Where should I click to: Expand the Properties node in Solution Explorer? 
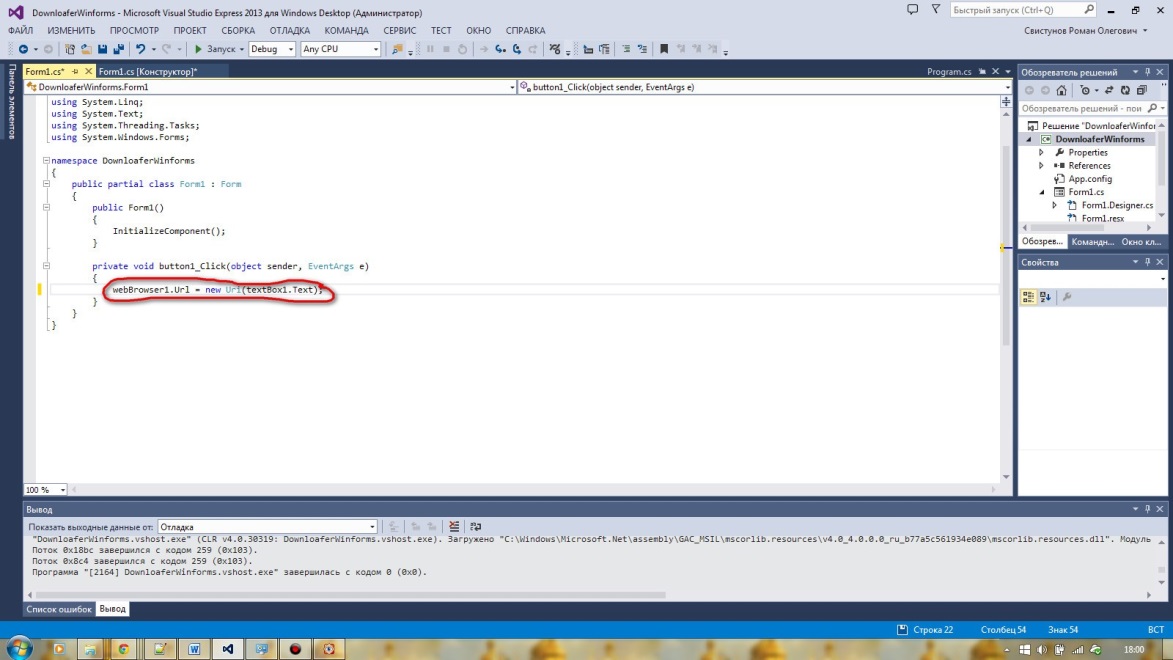coord(1041,153)
